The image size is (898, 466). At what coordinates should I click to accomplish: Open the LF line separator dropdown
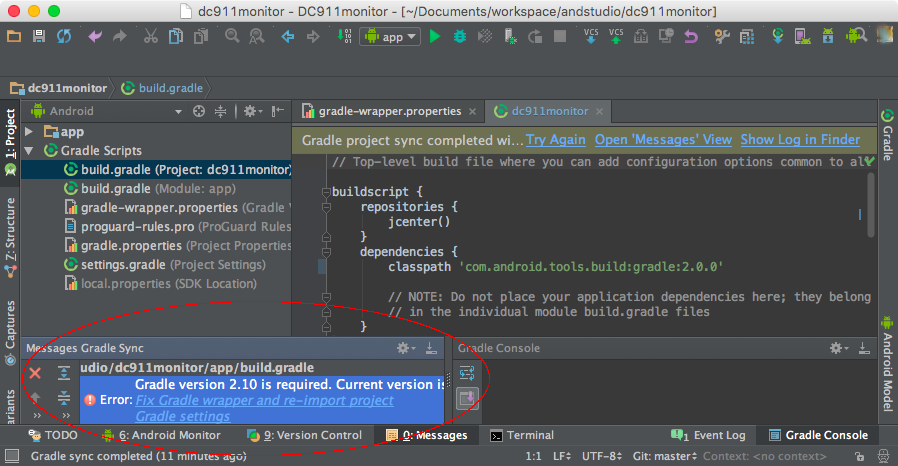pos(562,456)
